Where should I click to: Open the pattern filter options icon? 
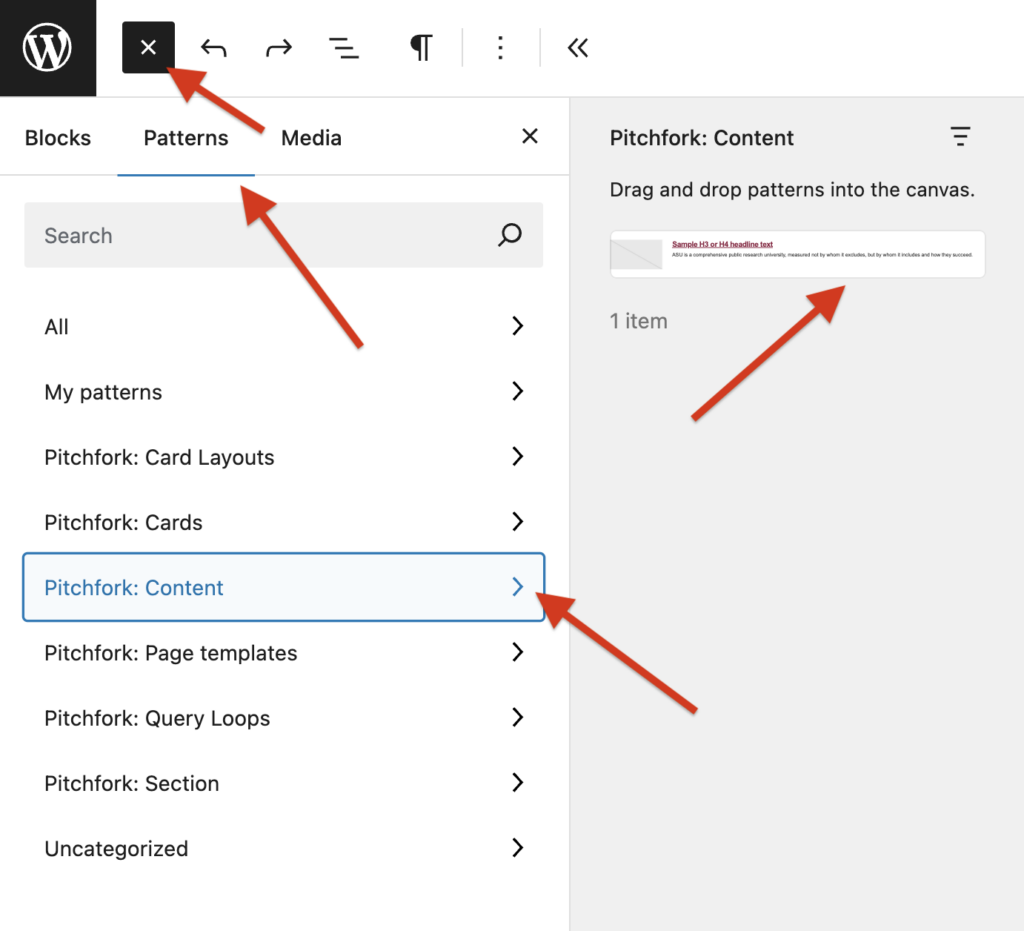960,136
